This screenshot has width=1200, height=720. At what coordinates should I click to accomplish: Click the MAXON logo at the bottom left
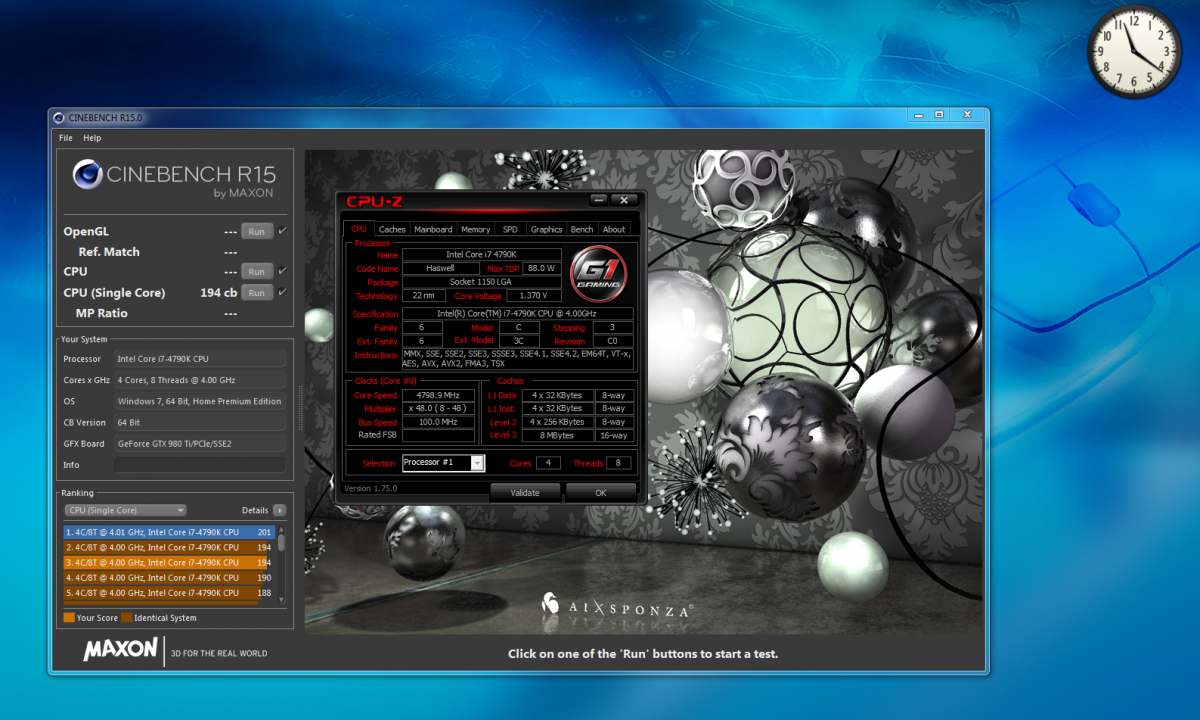[x=120, y=650]
